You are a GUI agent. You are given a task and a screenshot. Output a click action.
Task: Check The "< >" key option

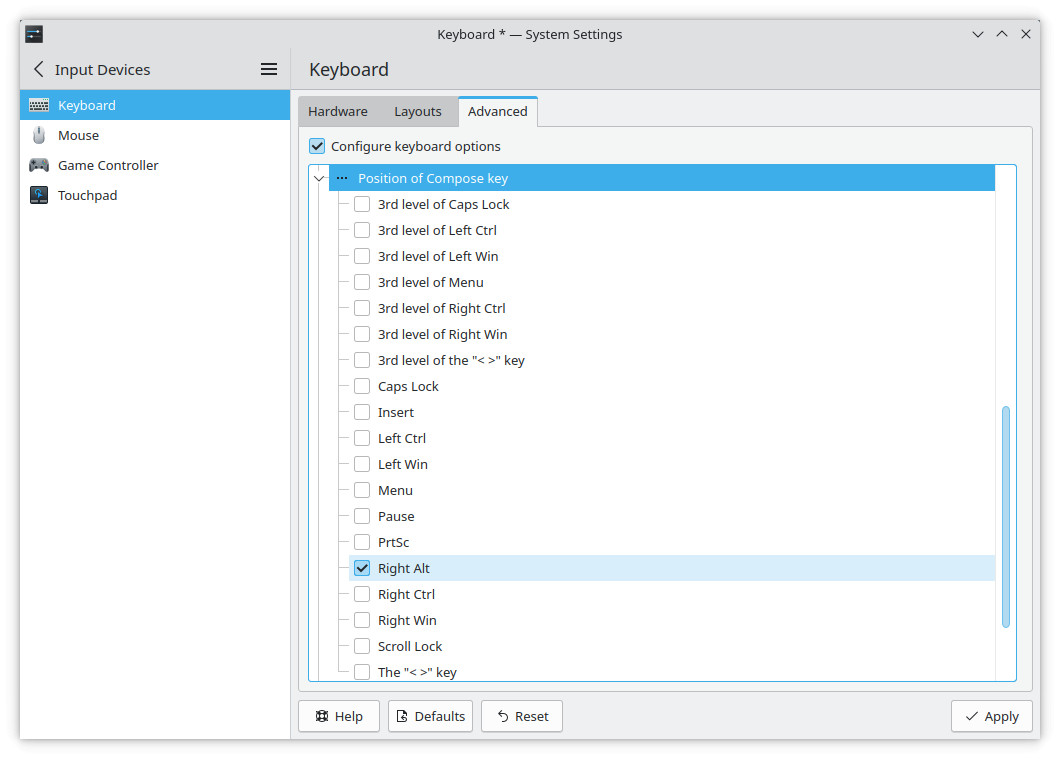point(362,672)
